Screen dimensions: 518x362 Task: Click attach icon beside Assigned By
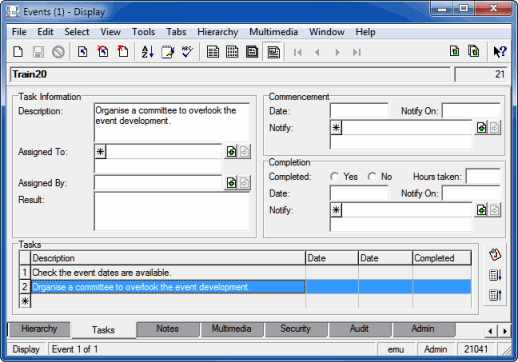click(231, 183)
